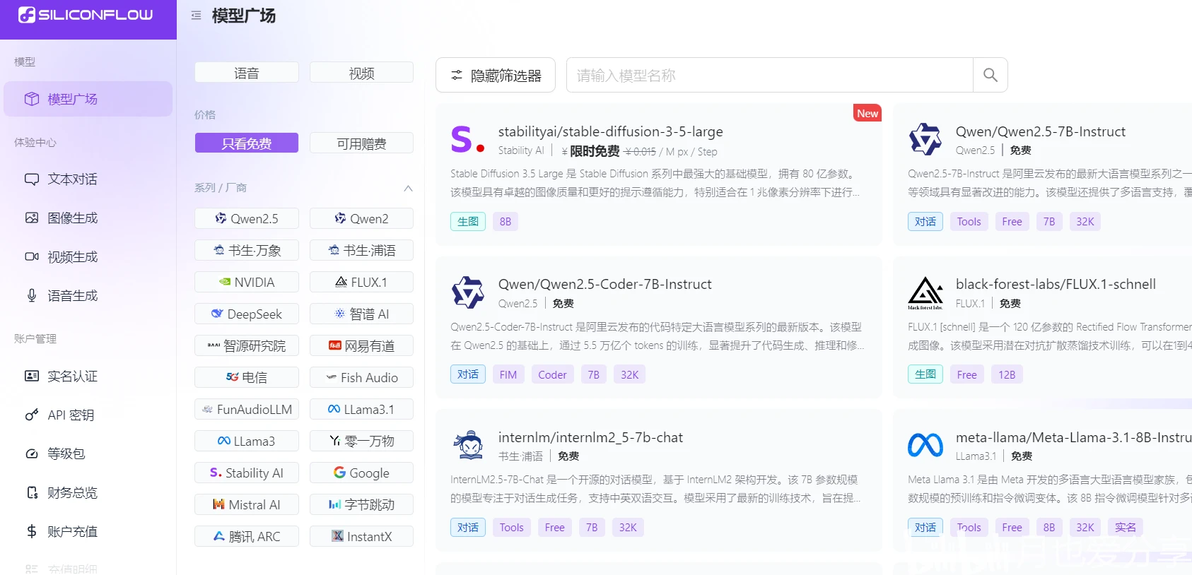Open stabilityai/stable-diffusion-3-5-large model card

(658, 175)
